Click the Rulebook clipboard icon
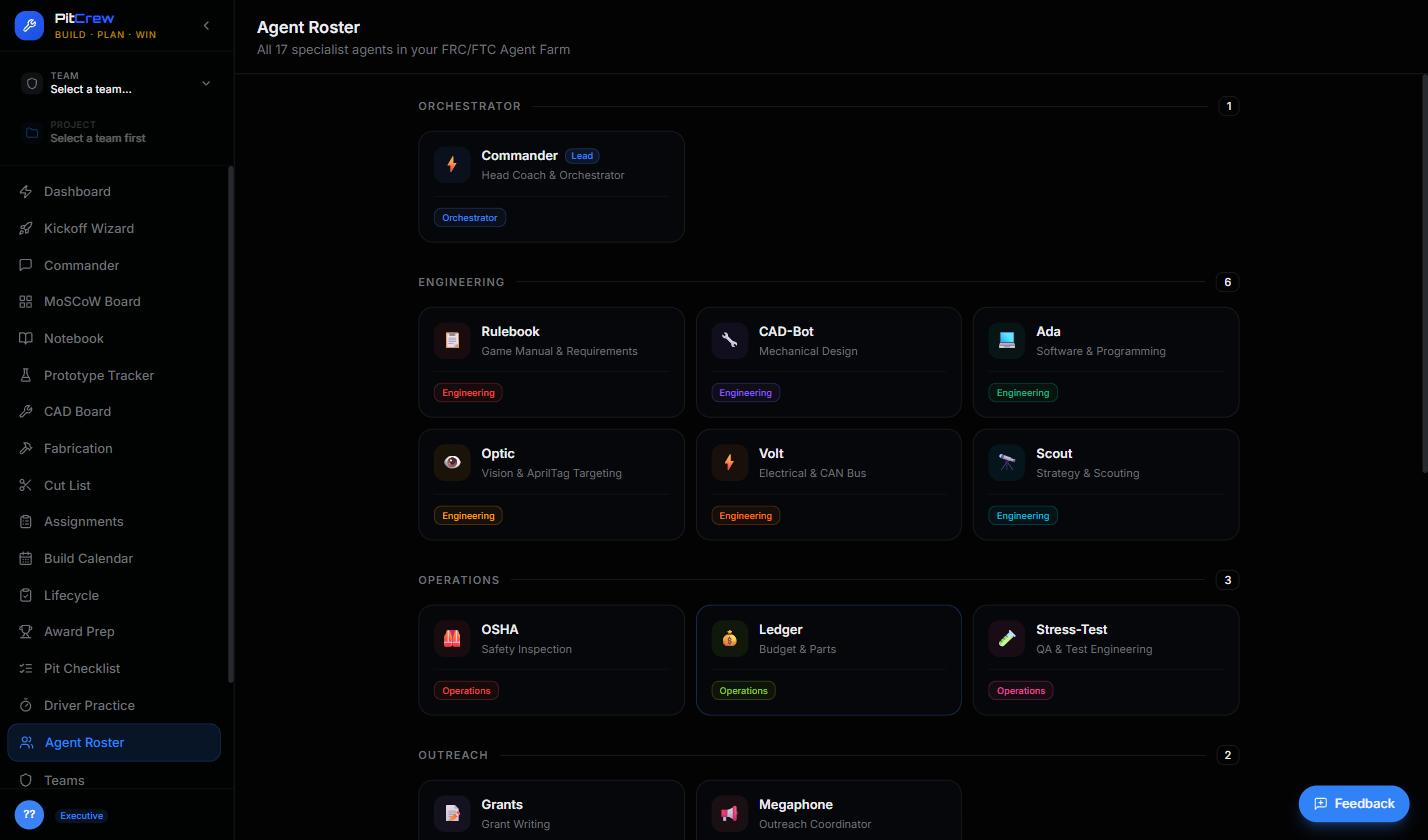1428x840 pixels. click(452, 340)
